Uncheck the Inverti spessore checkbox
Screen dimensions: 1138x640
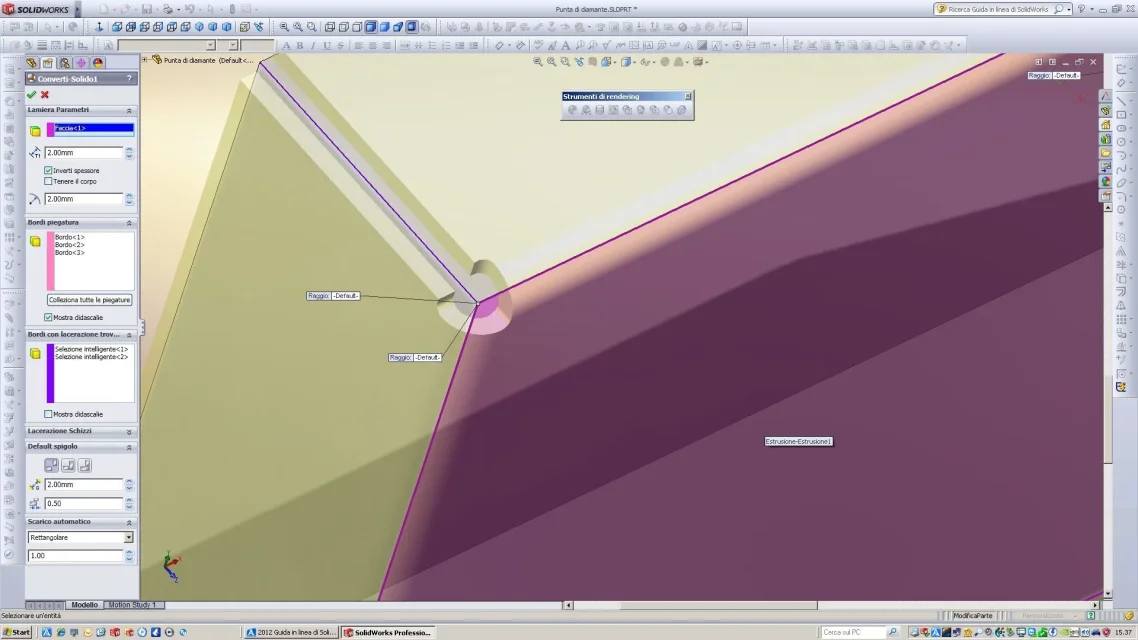pos(48,171)
